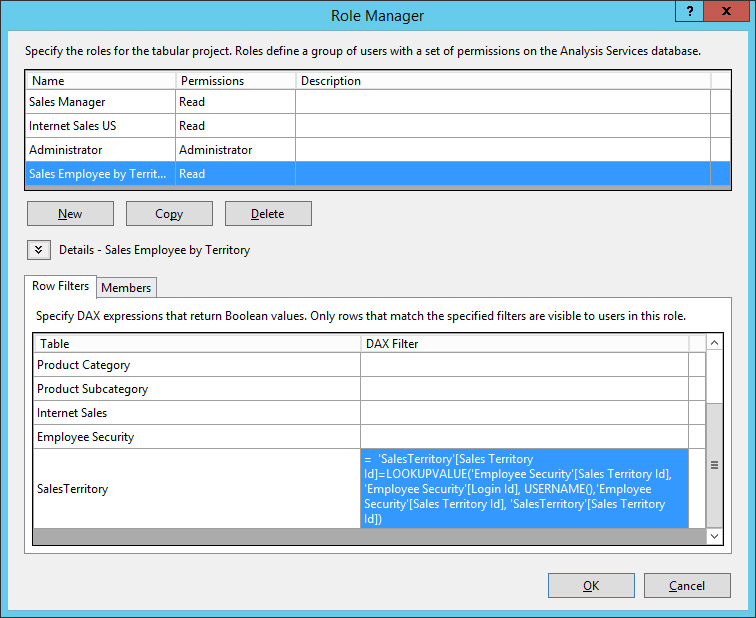Click DAX Filter cell for Employee Security

click(x=524, y=437)
